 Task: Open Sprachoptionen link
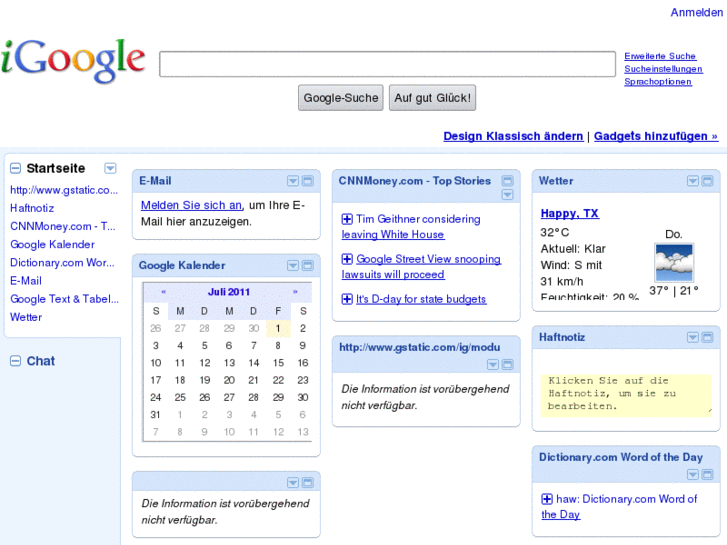658,82
